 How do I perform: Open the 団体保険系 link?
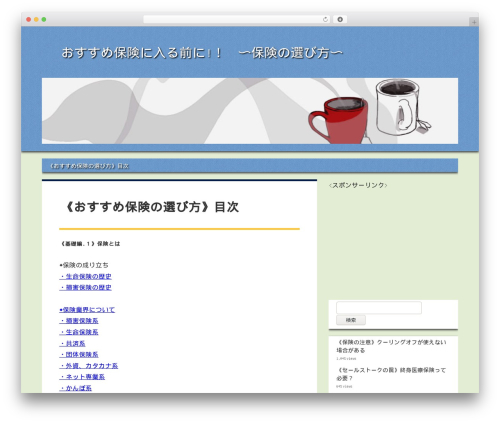[x=79, y=354]
